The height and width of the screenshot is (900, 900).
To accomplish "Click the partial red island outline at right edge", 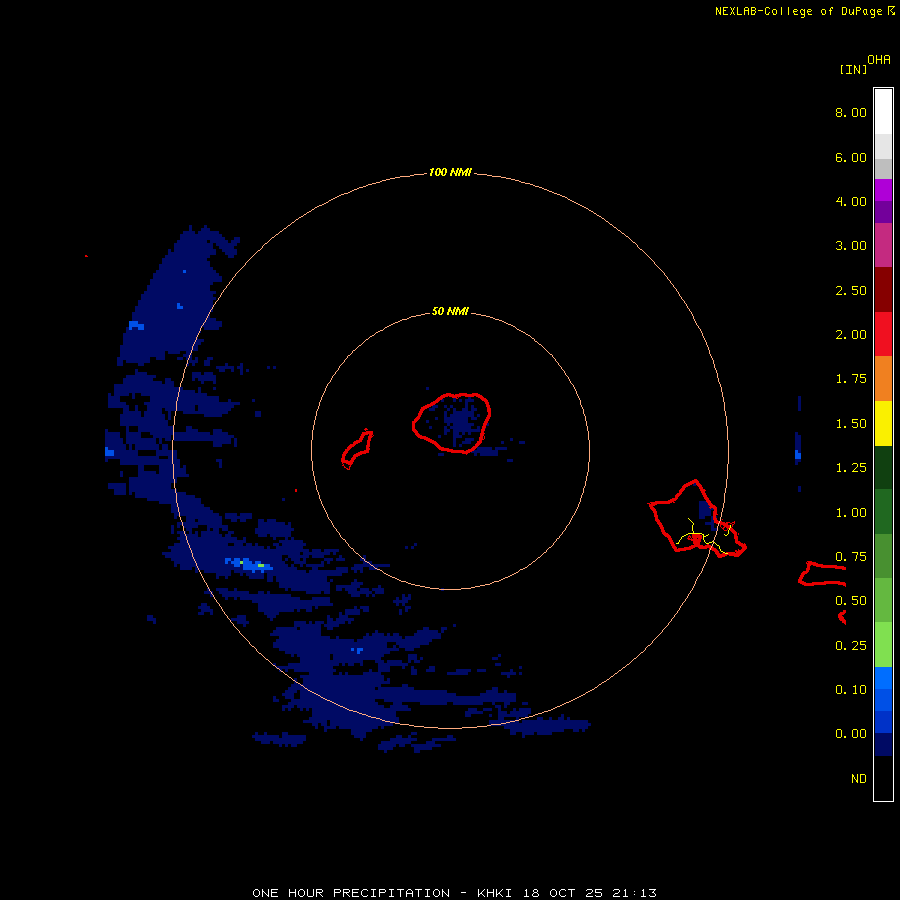I will [822, 574].
